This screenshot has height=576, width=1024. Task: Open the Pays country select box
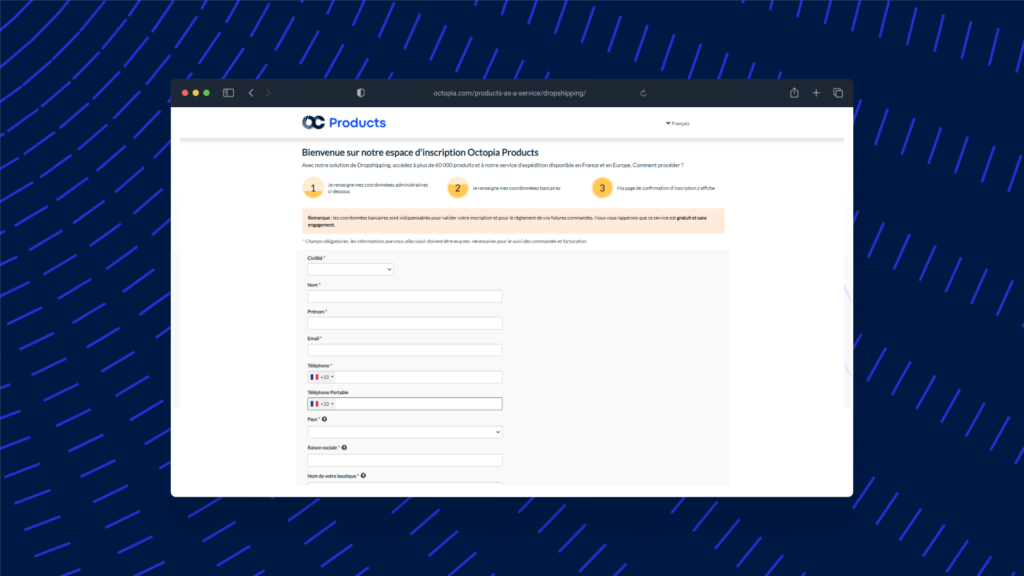click(x=404, y=432)
